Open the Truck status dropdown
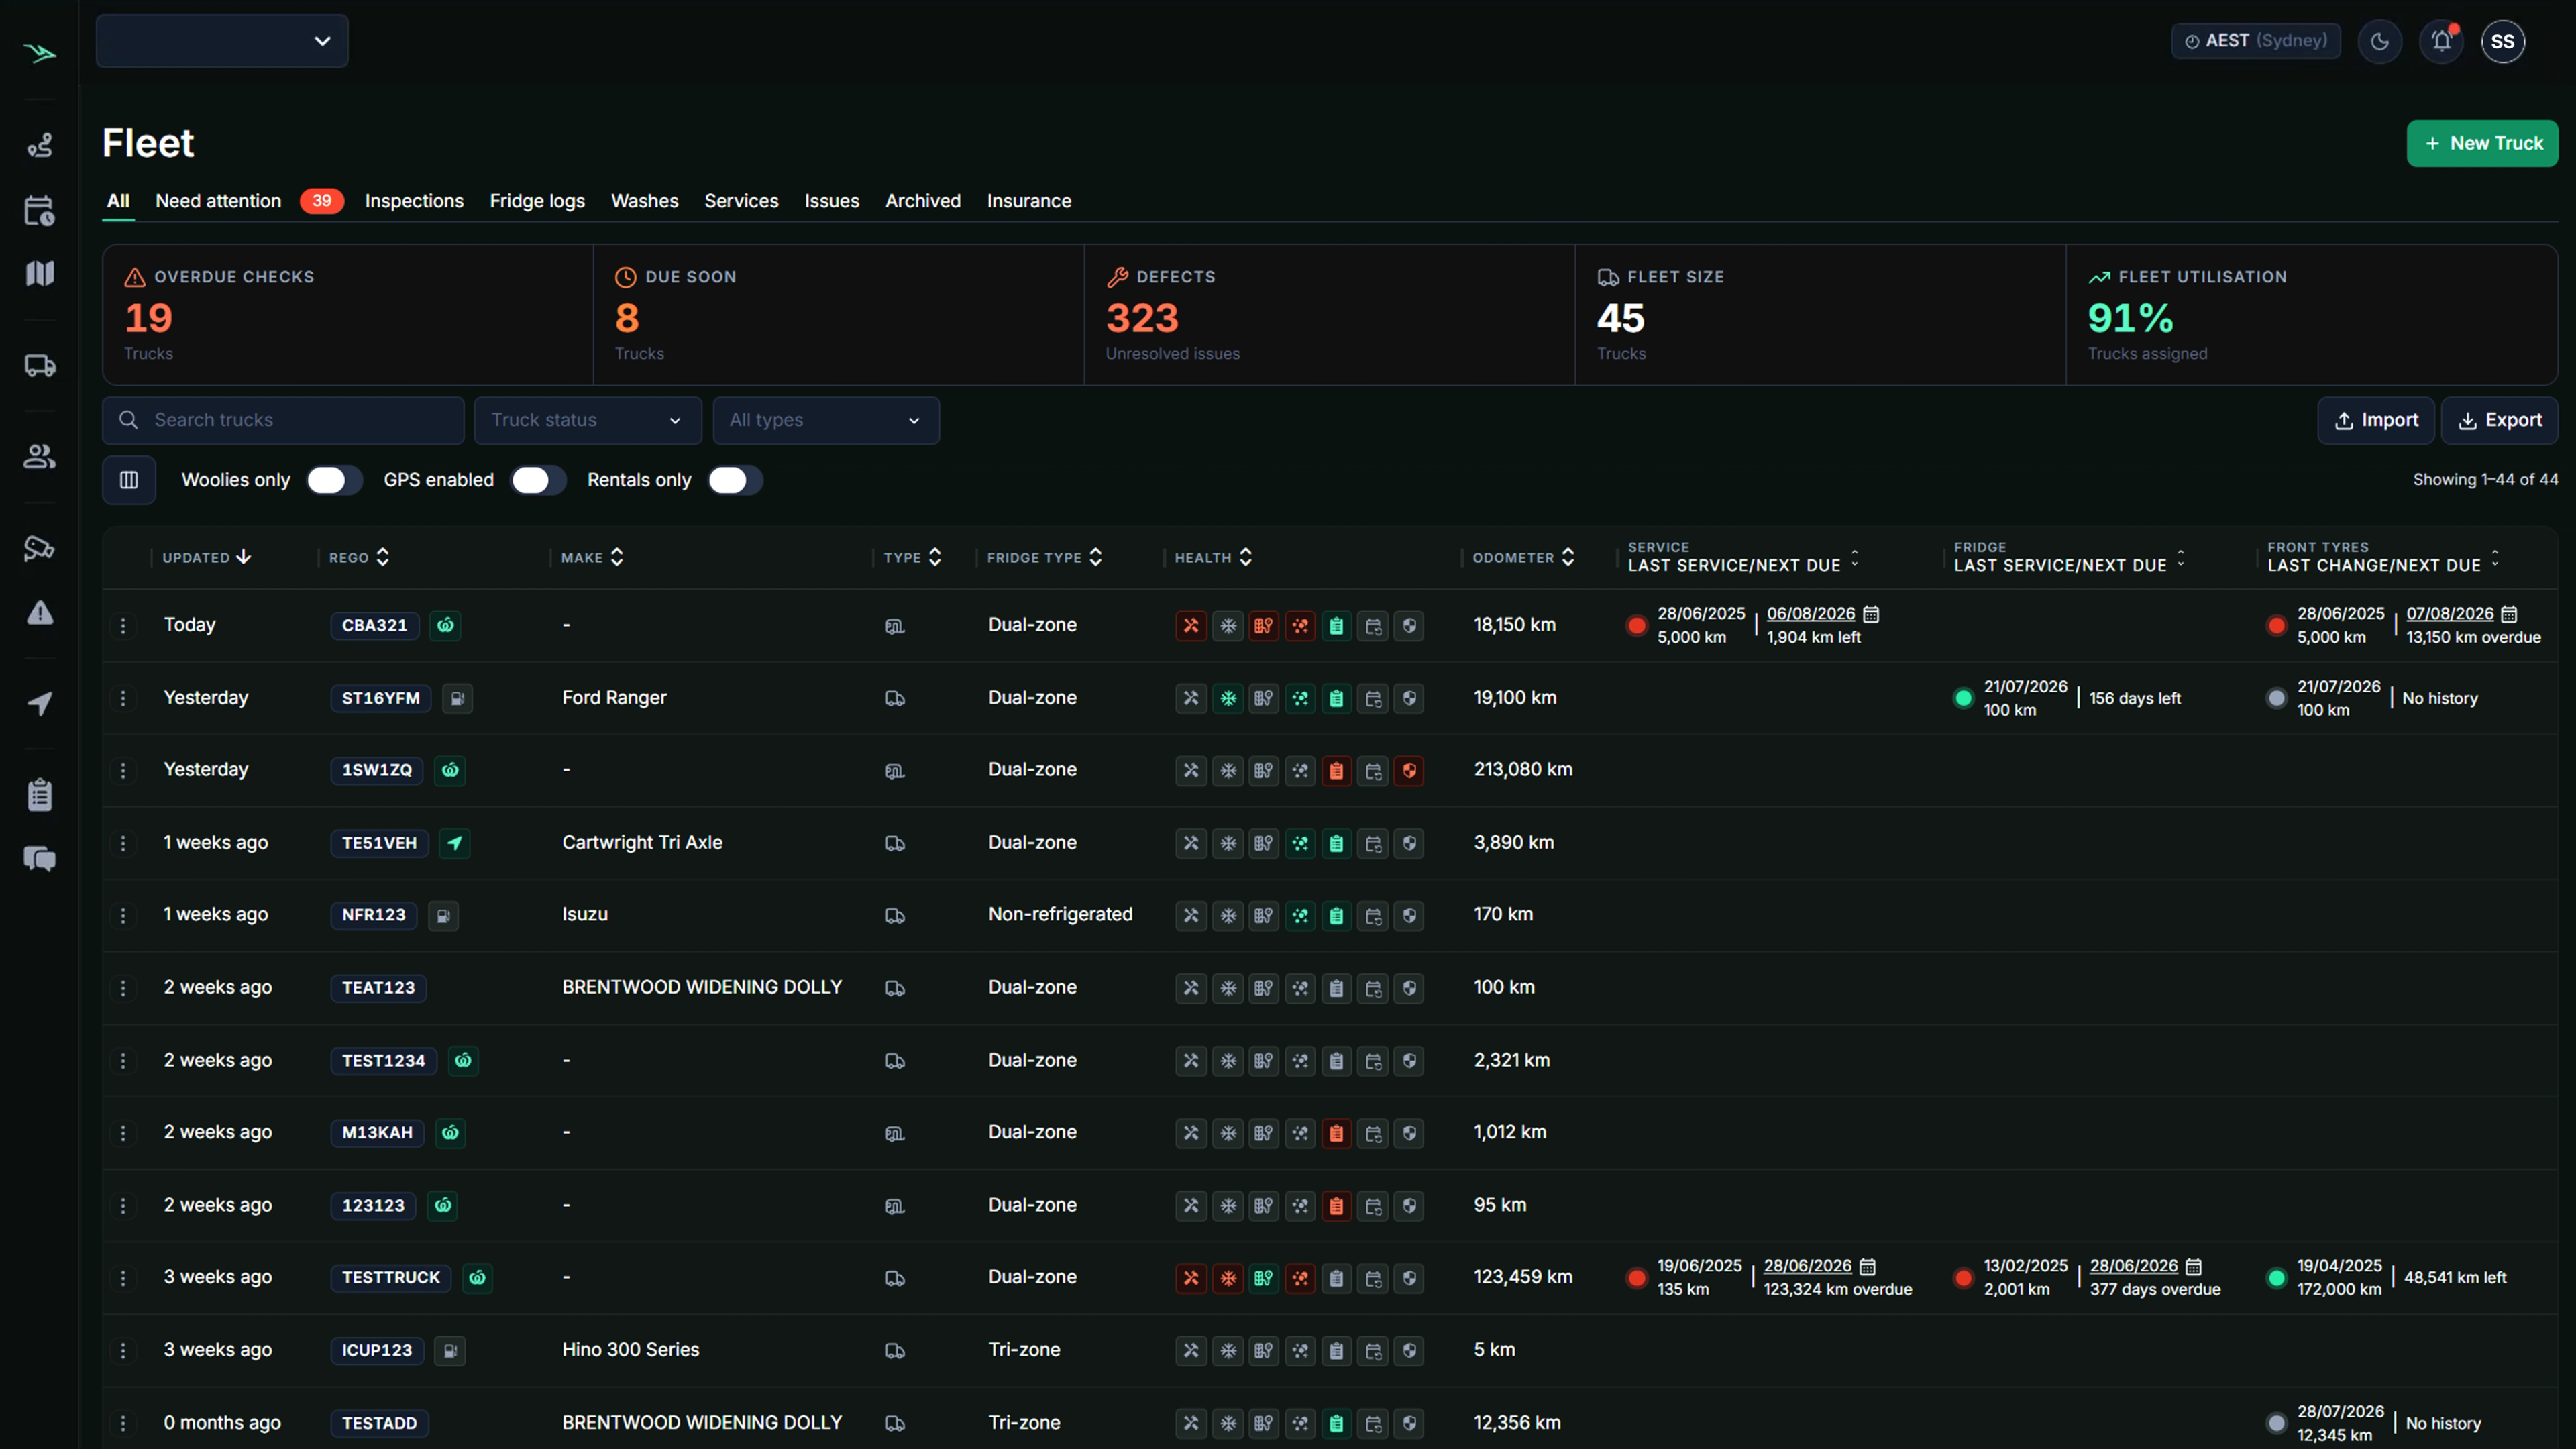 pyautogui.click(x=587, y=420)
